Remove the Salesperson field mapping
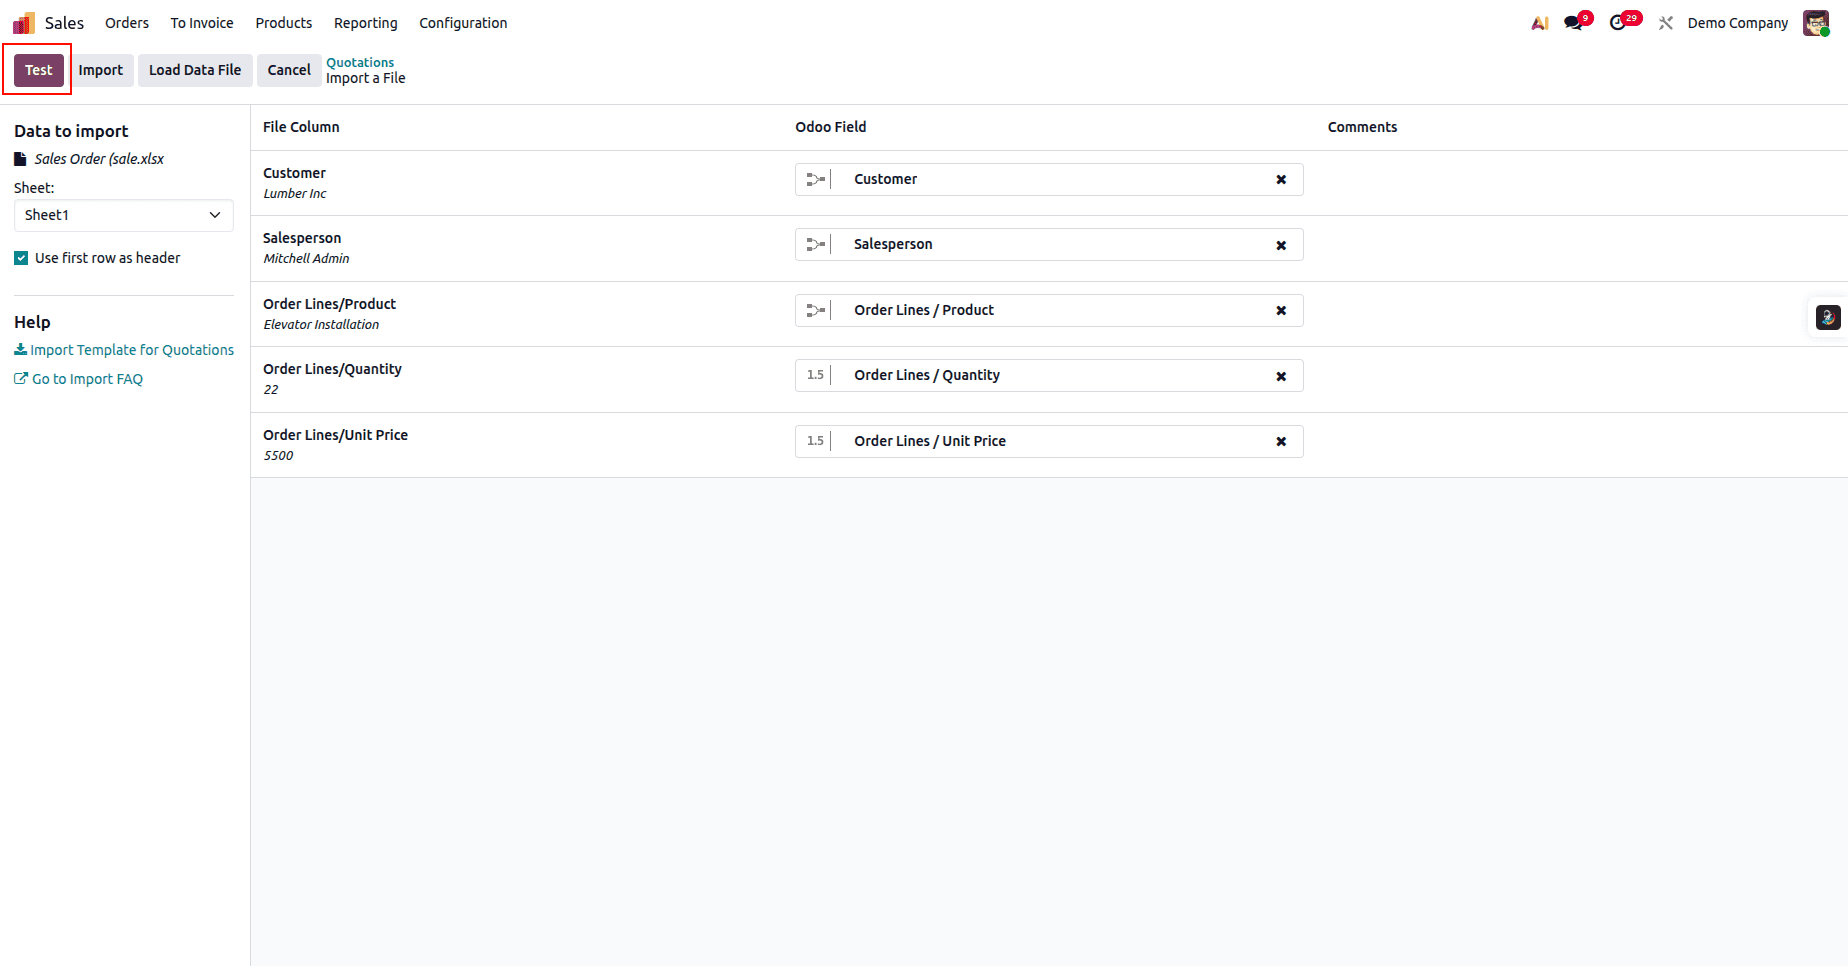 tap(1281, 245)
